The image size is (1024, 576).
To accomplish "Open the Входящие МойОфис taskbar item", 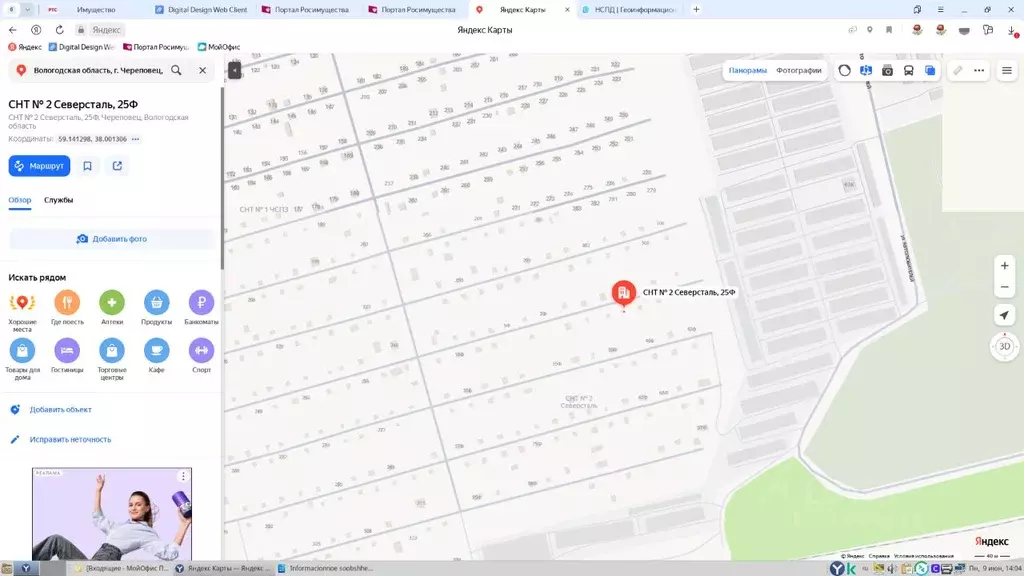I will click(x=121, y=568).
